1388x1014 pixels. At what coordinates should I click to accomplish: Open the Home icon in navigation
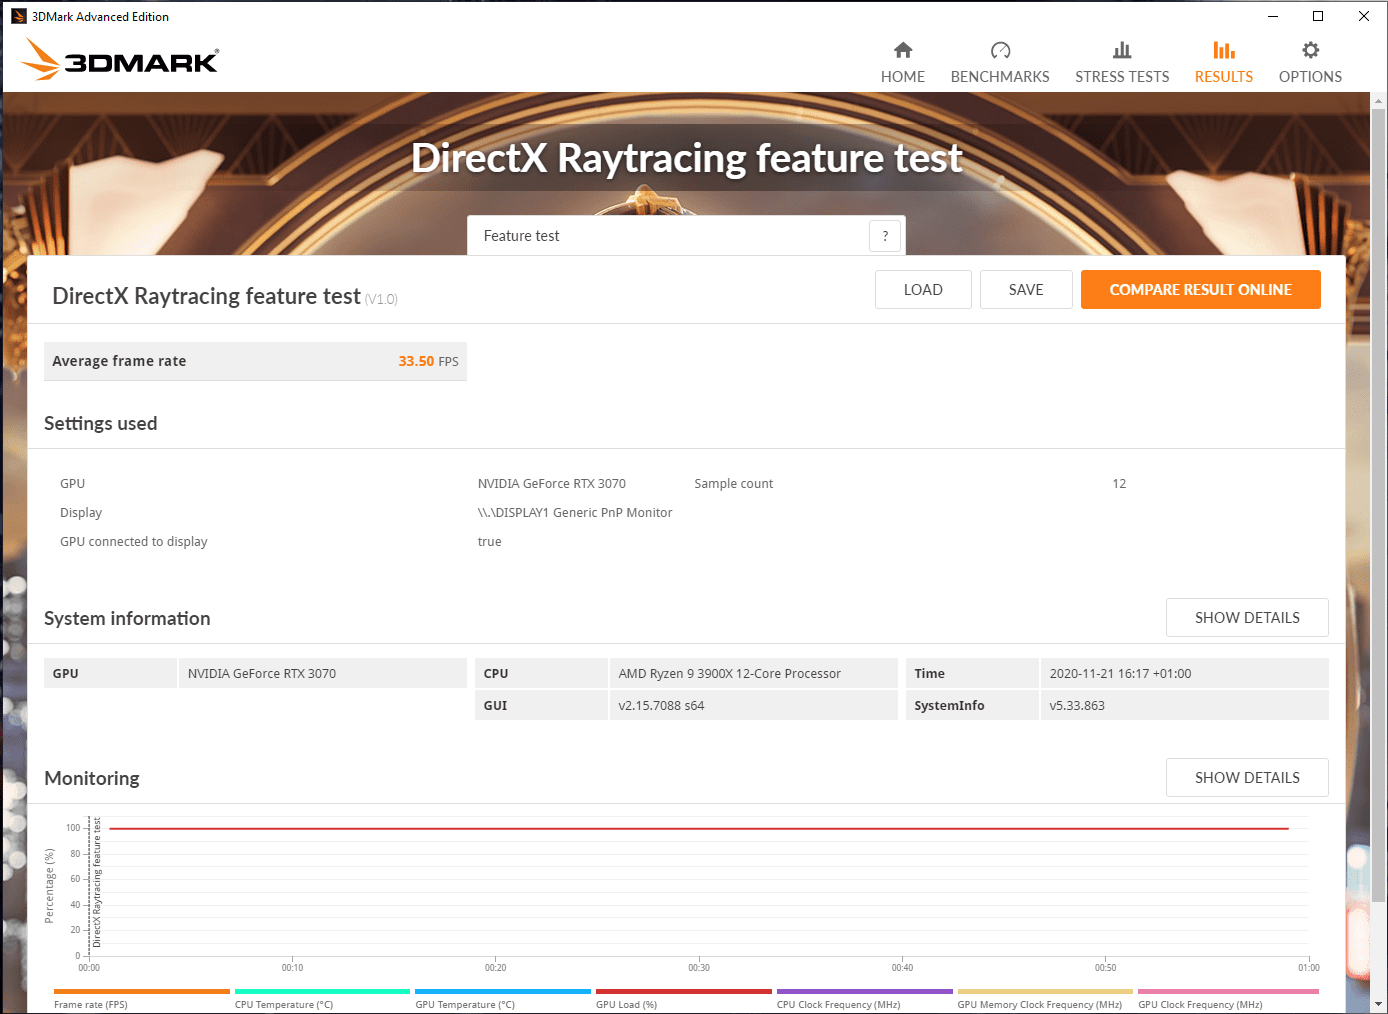(x=903, y=50)
